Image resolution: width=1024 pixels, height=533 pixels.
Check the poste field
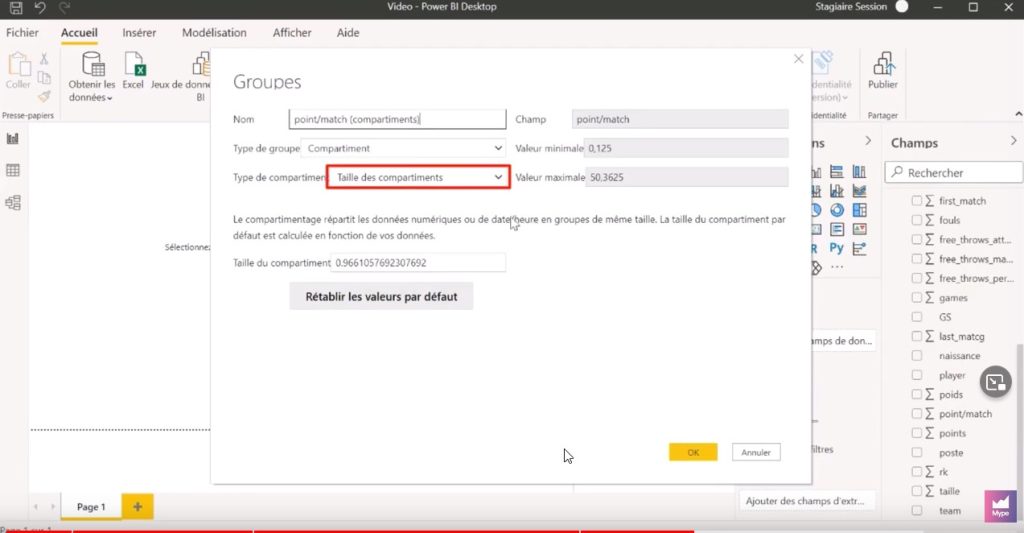[x=917, y=452]
